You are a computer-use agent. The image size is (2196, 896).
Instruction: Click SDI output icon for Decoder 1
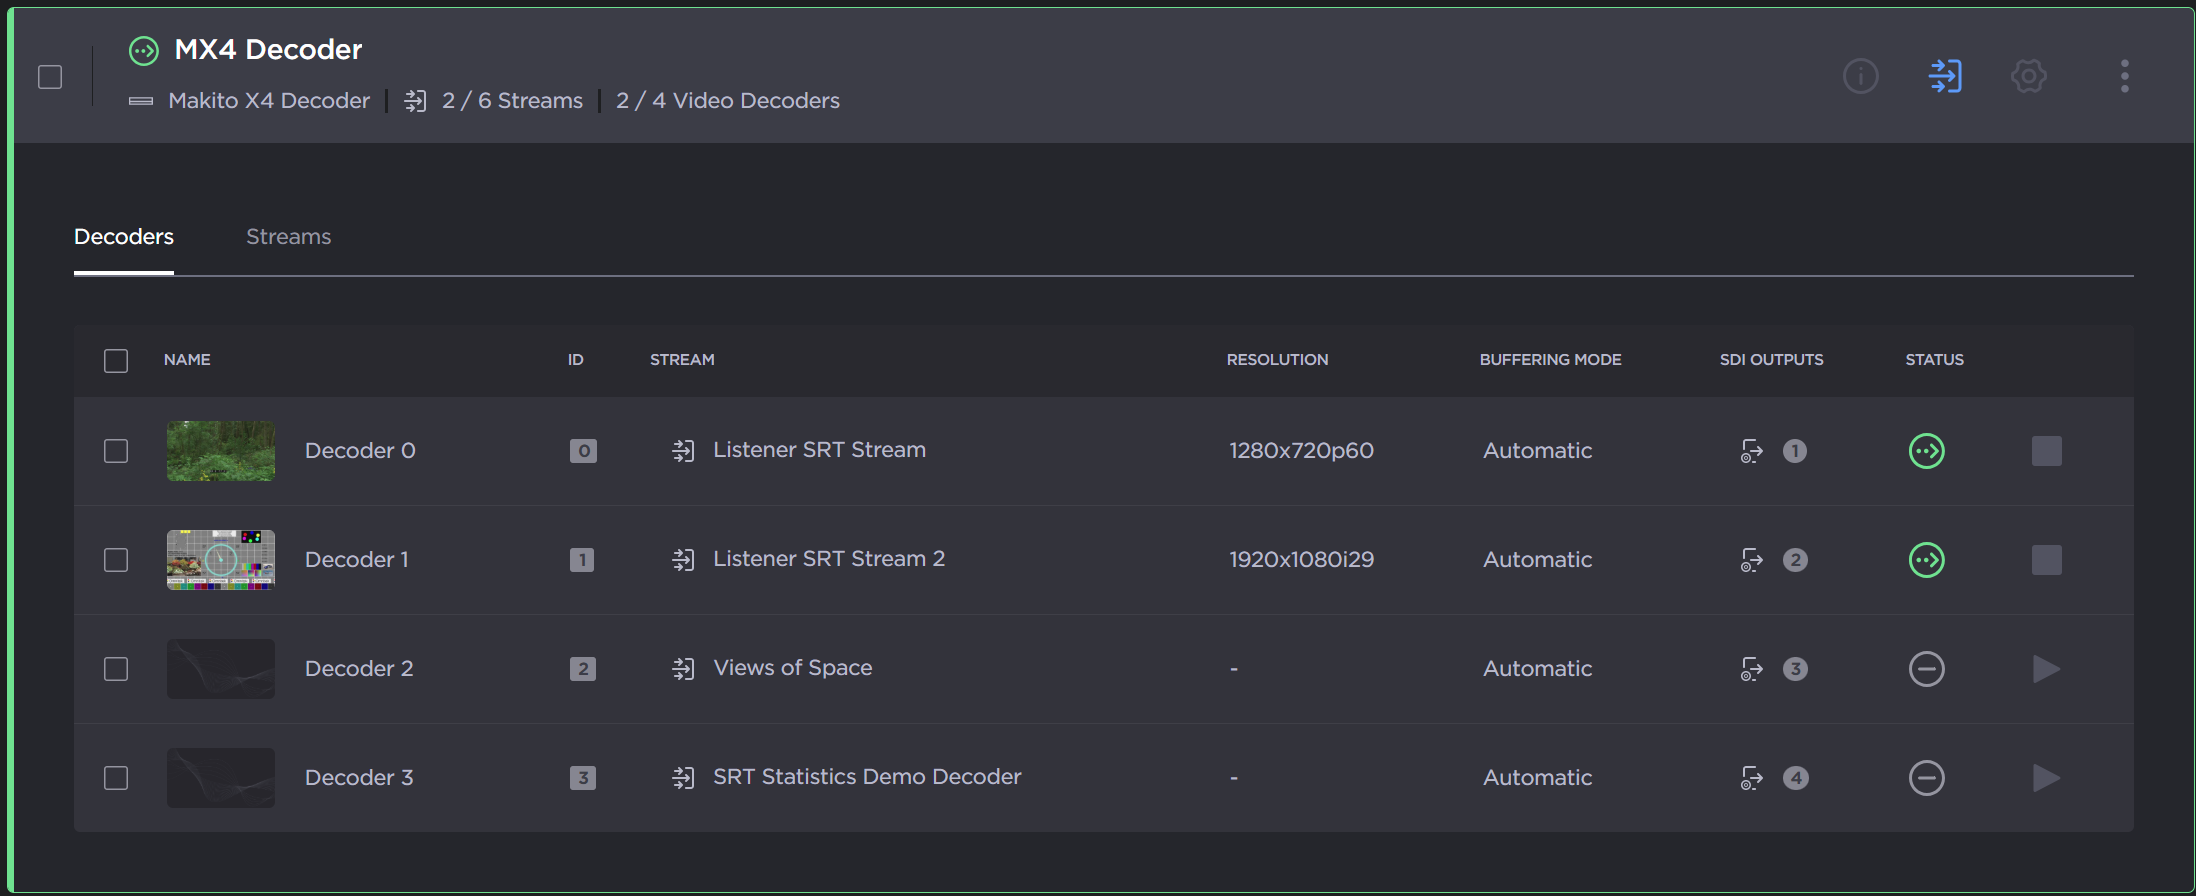pos(1751,560)
